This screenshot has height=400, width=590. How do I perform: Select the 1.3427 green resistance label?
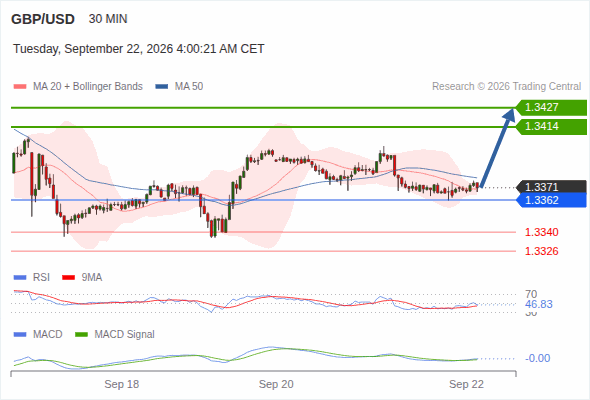551,108
